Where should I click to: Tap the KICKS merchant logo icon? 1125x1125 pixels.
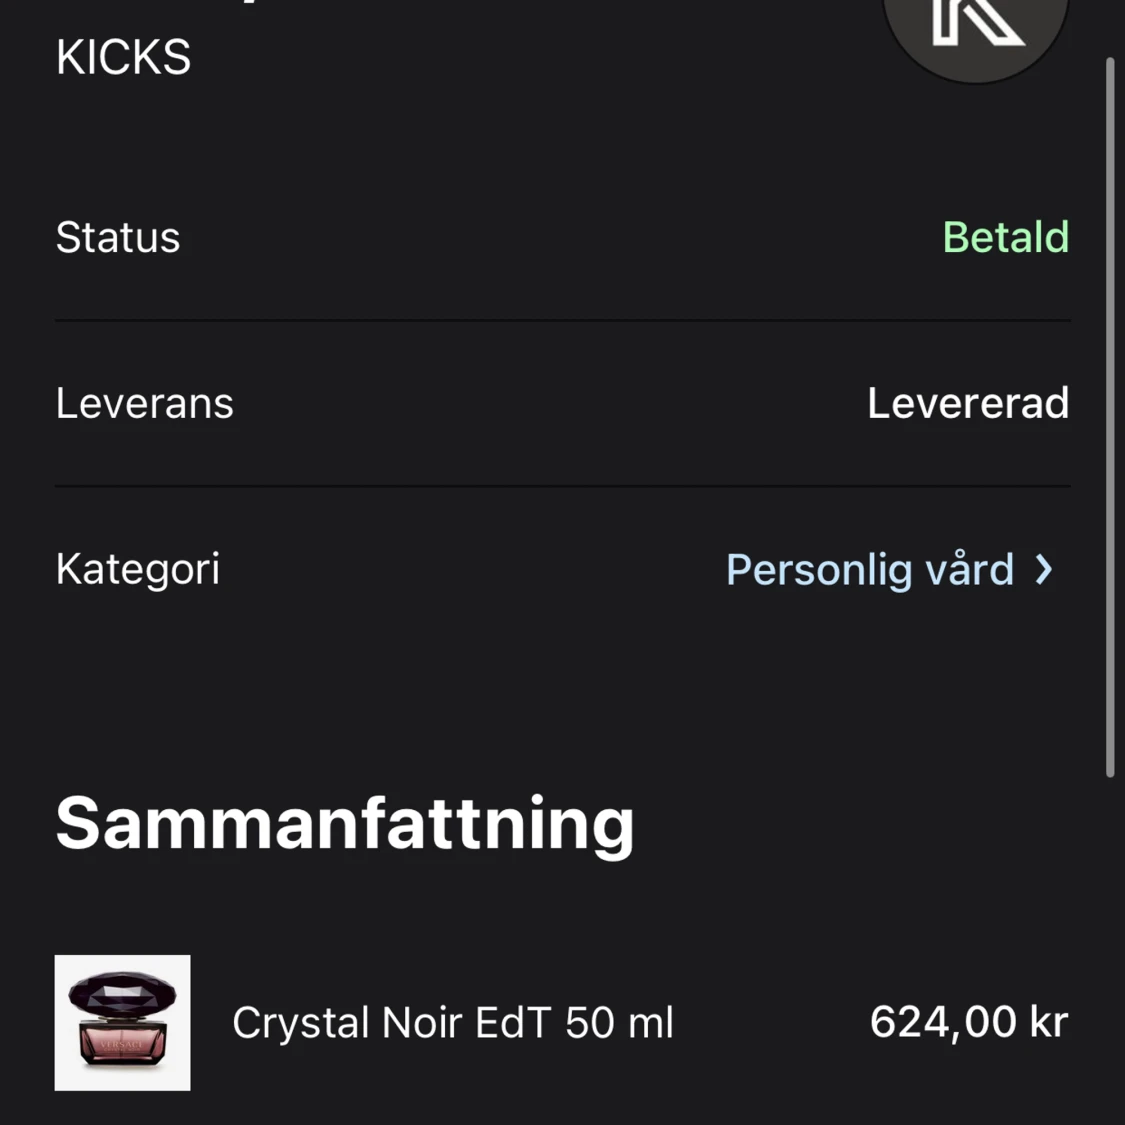pos(976,28)
